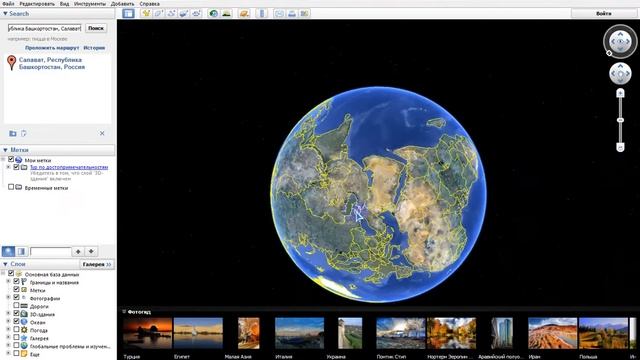This screenshot has height=360, width=640.
Task: Select the Add Polygon tool
Action: tap(159, 13)
